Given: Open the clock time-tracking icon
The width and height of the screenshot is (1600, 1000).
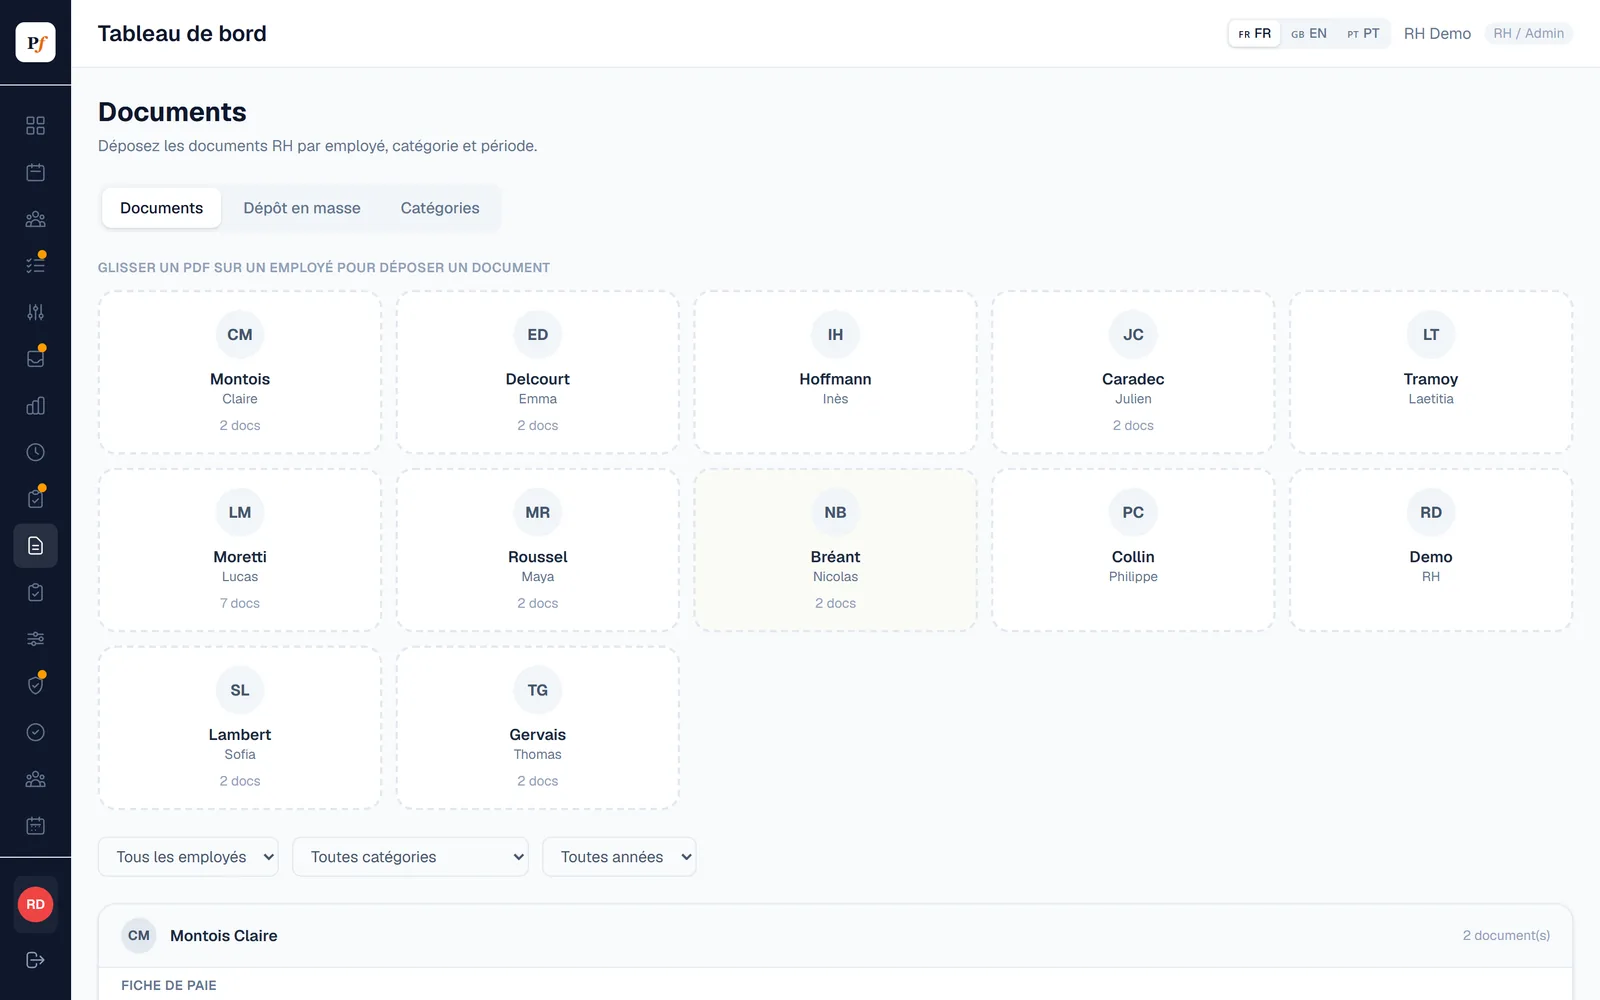Looking at the screenshot, I should [35, 452].
